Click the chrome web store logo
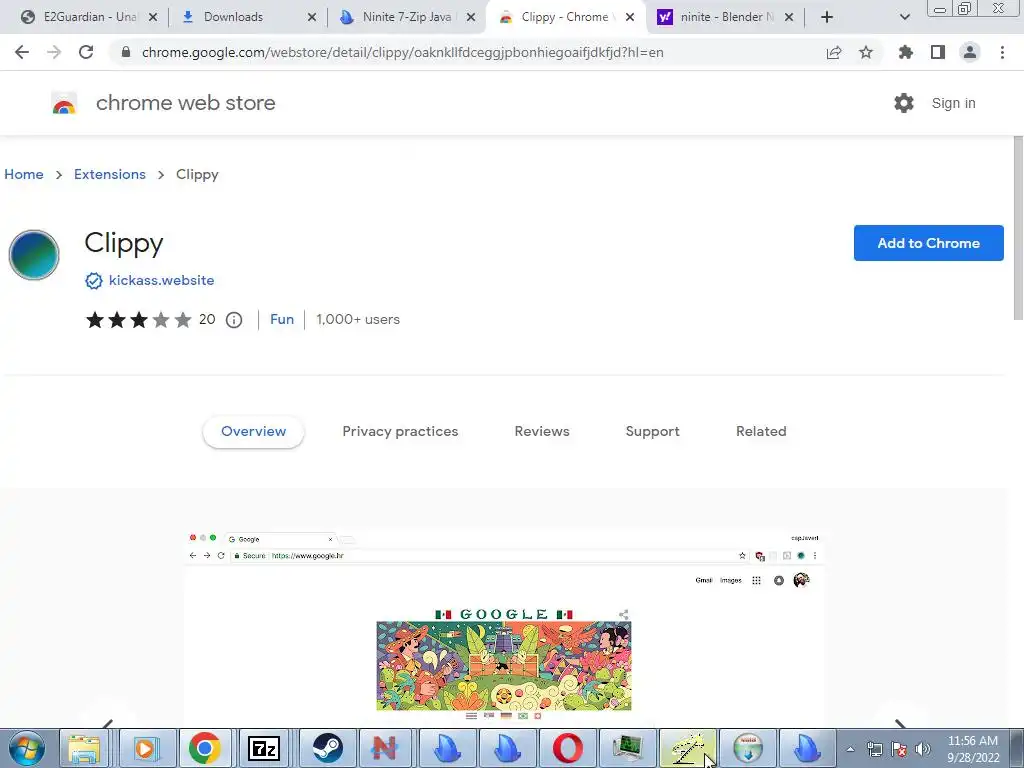The image size is (1024, 768). click(x=64, y=103)
